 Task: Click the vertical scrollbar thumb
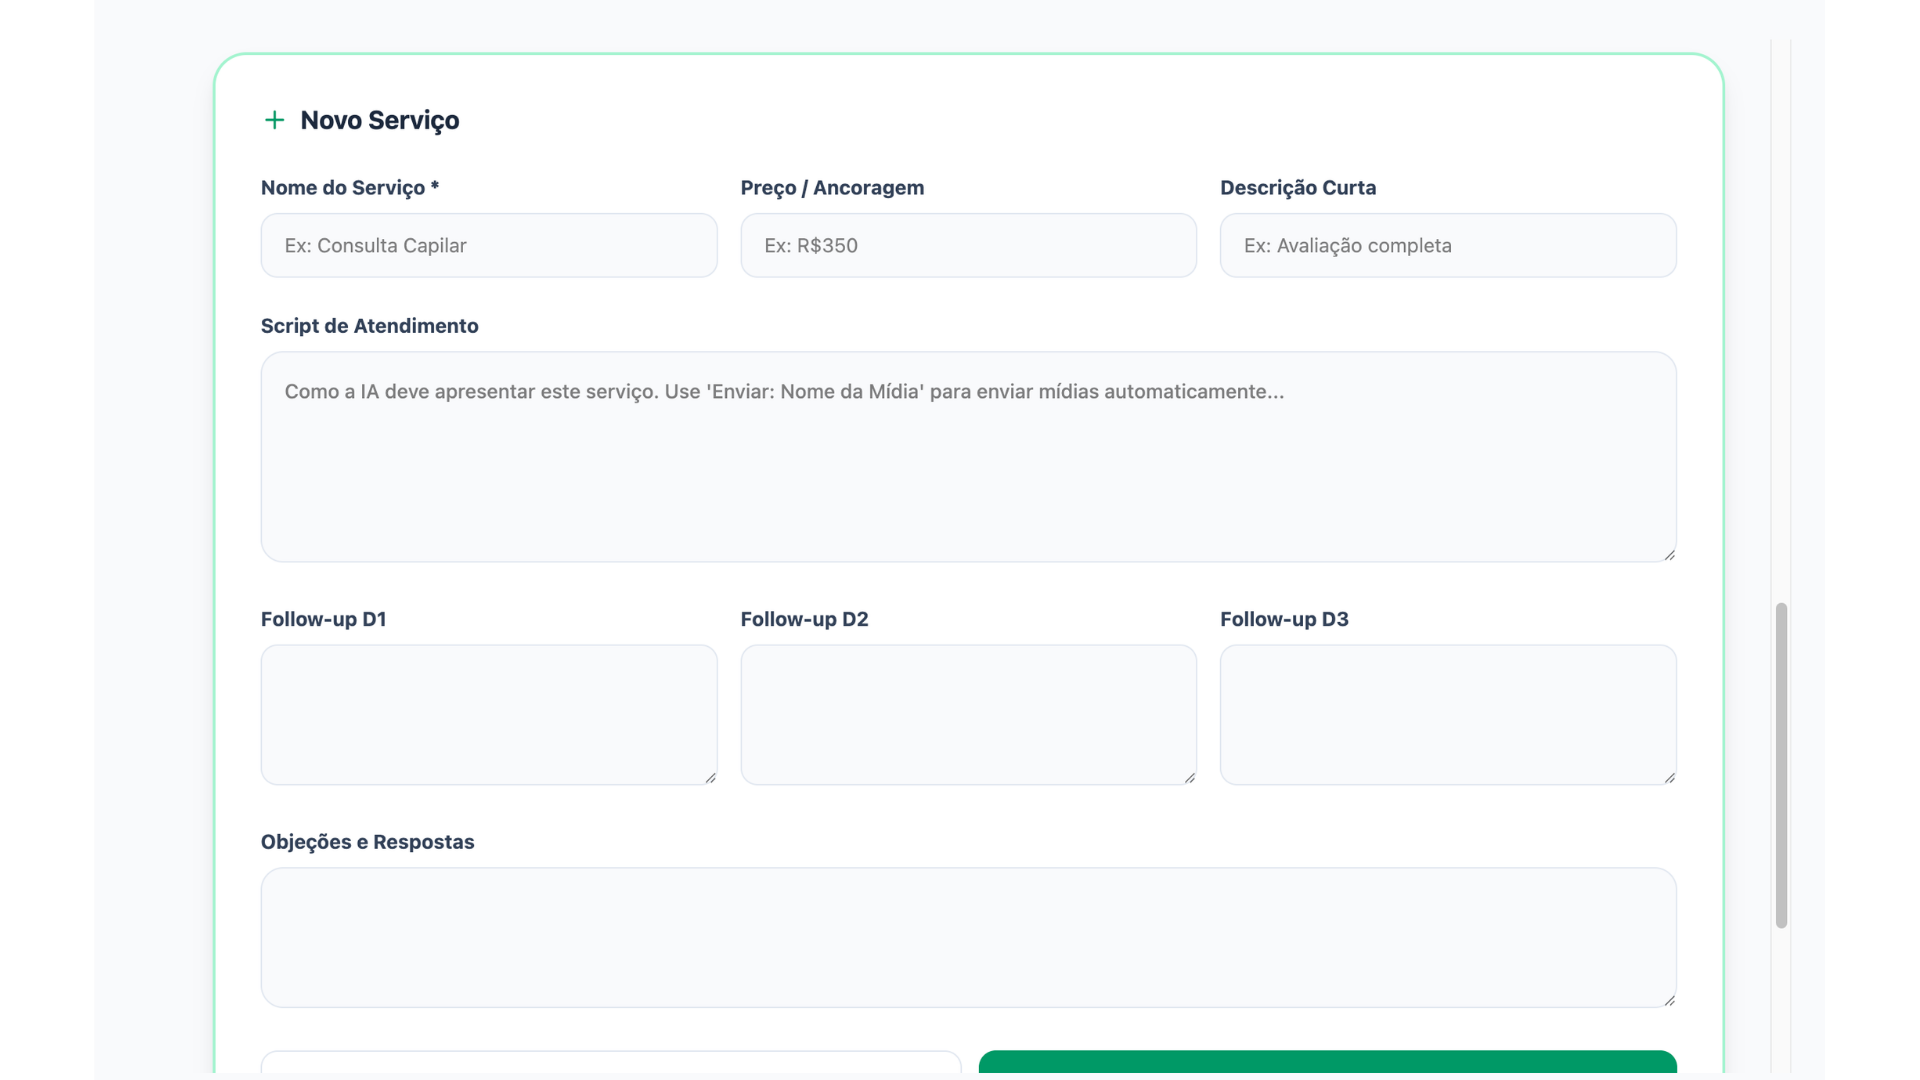(1781, 765)
